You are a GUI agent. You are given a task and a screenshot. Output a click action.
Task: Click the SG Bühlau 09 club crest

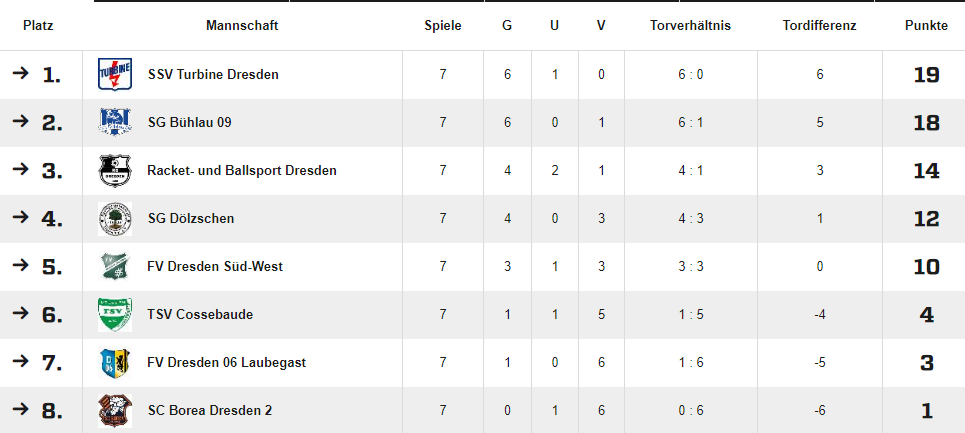115,122
